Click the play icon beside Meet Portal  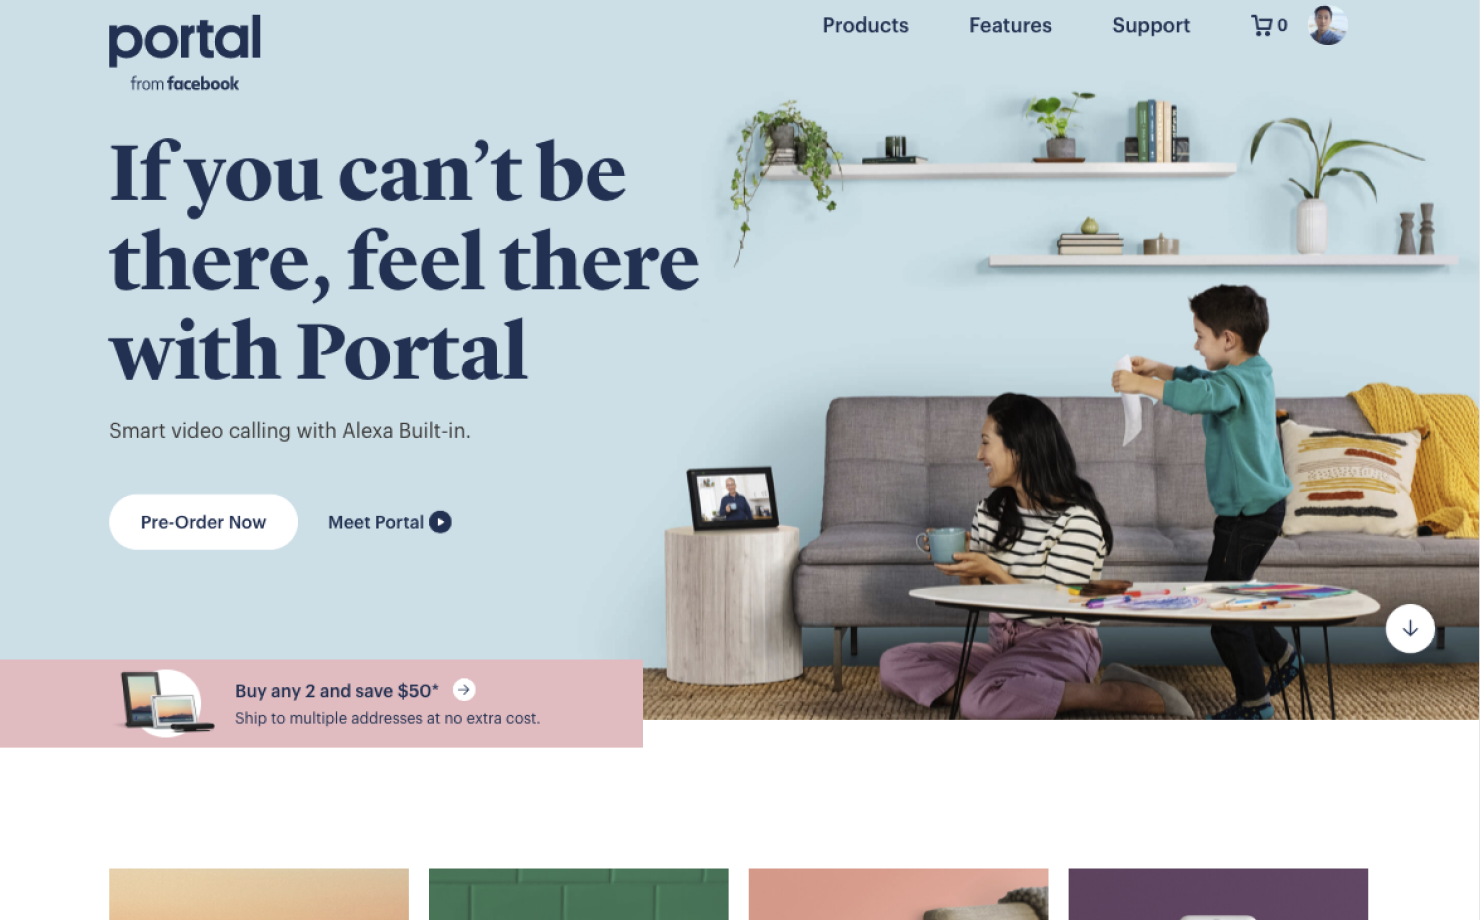click(x=440, y=522)
